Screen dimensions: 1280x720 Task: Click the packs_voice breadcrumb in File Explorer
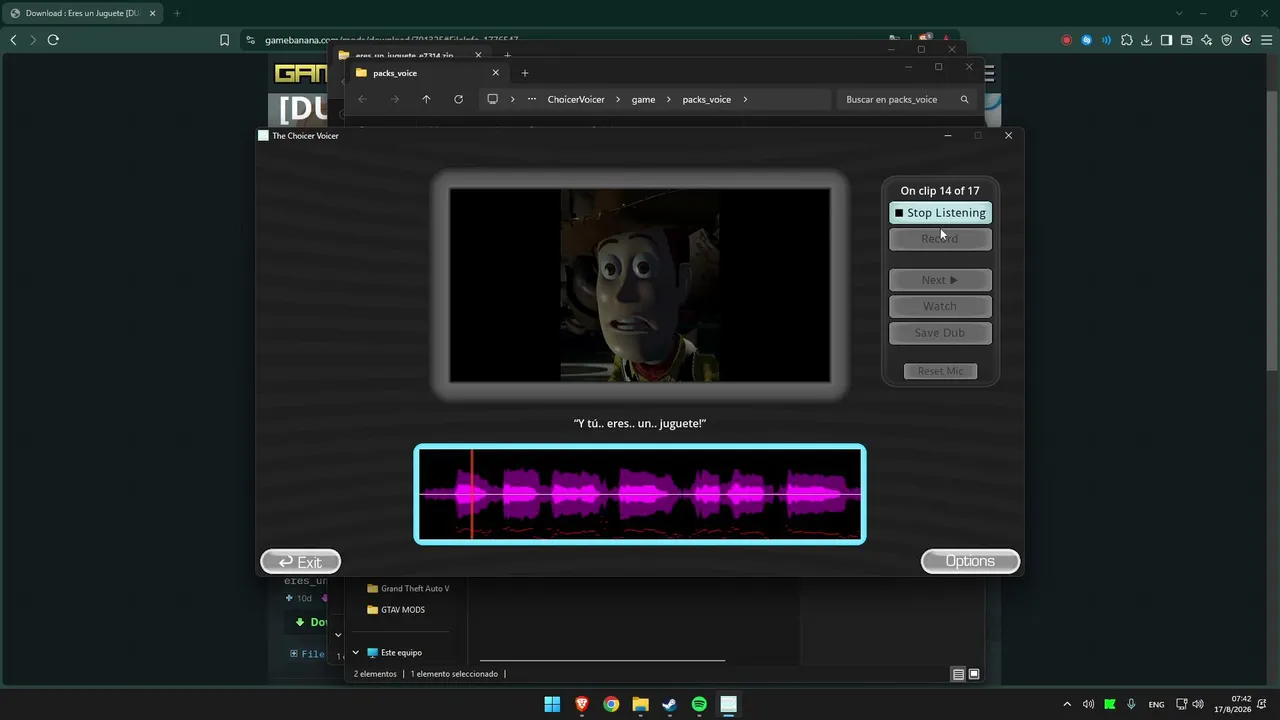tap(707, 100)
